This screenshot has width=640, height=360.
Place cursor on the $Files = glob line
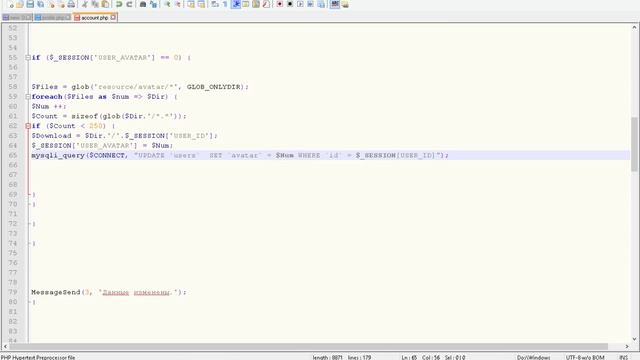140,87
